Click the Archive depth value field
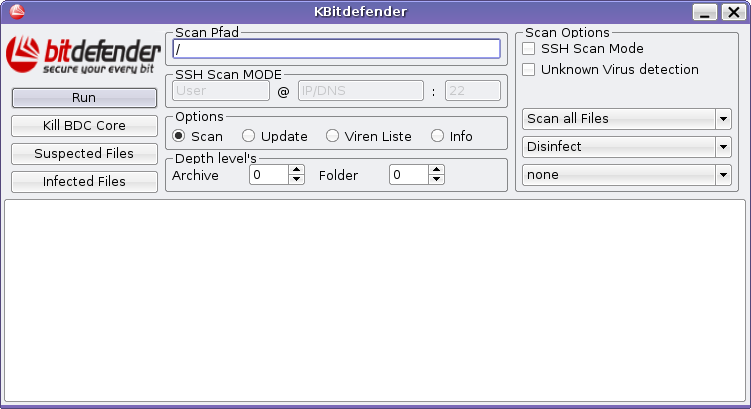 [269, 175]
